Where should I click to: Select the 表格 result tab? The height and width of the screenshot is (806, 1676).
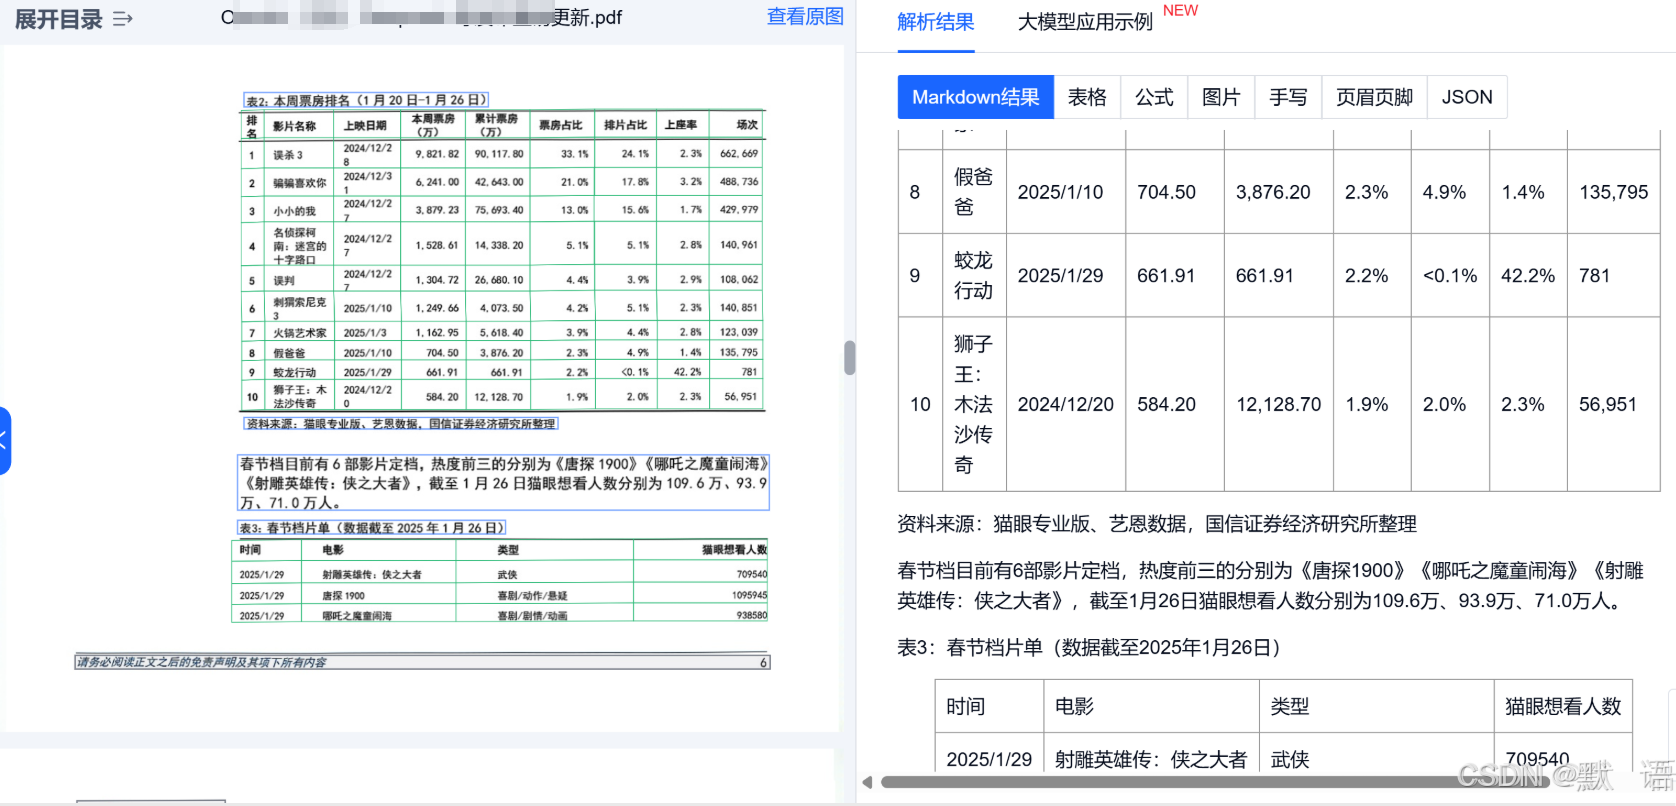pyautogui.click(x=1087, y=97)
